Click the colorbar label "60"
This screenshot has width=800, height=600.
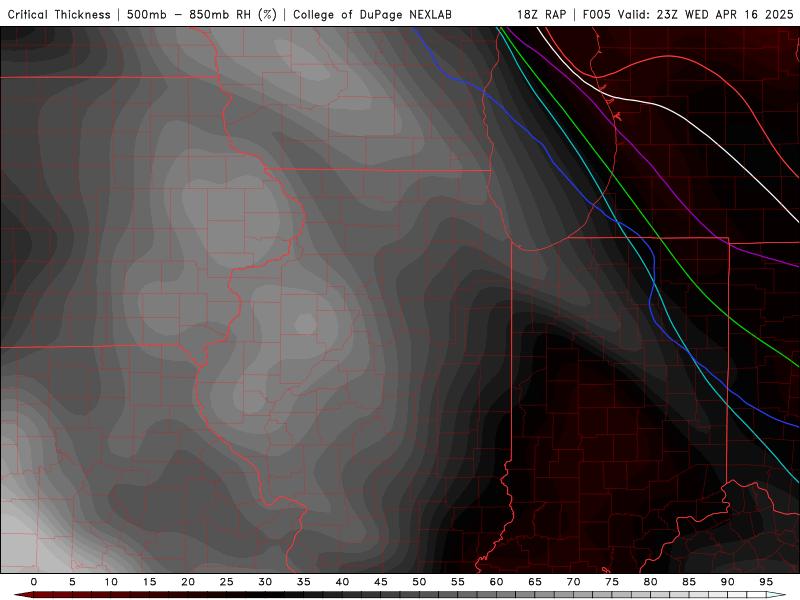point(496,582)
